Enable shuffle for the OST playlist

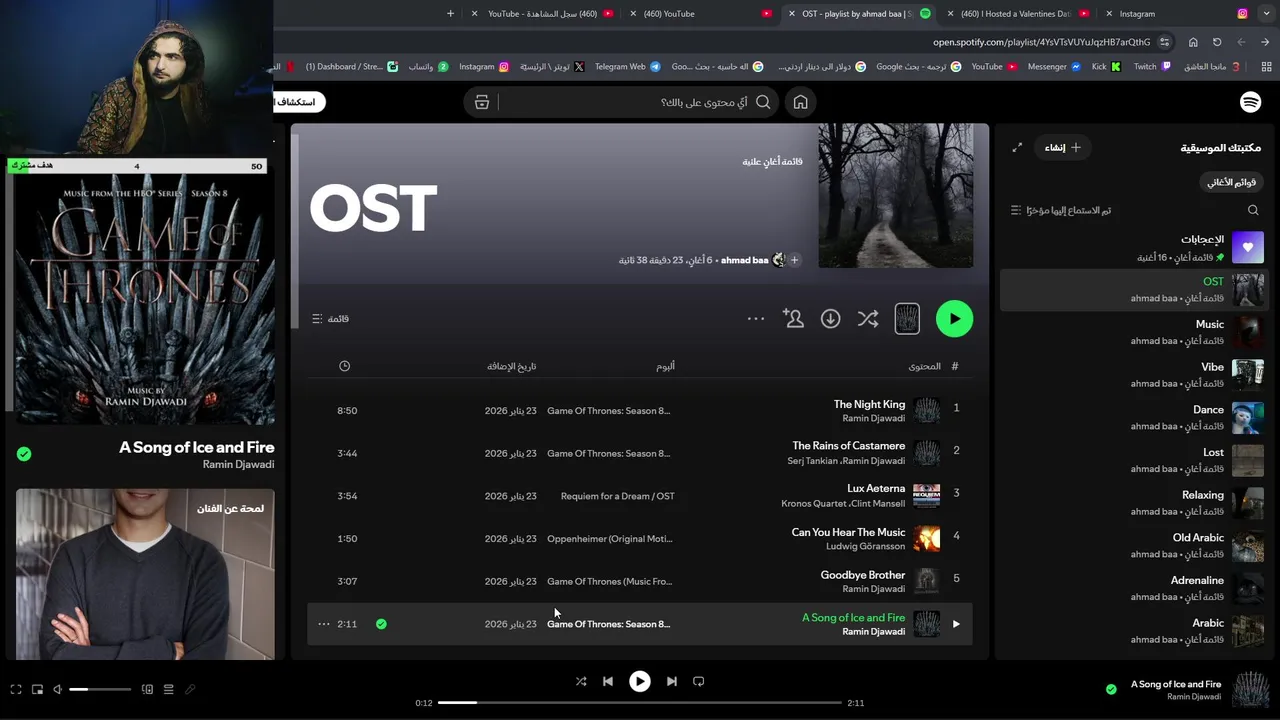click(x=868, y=319)
